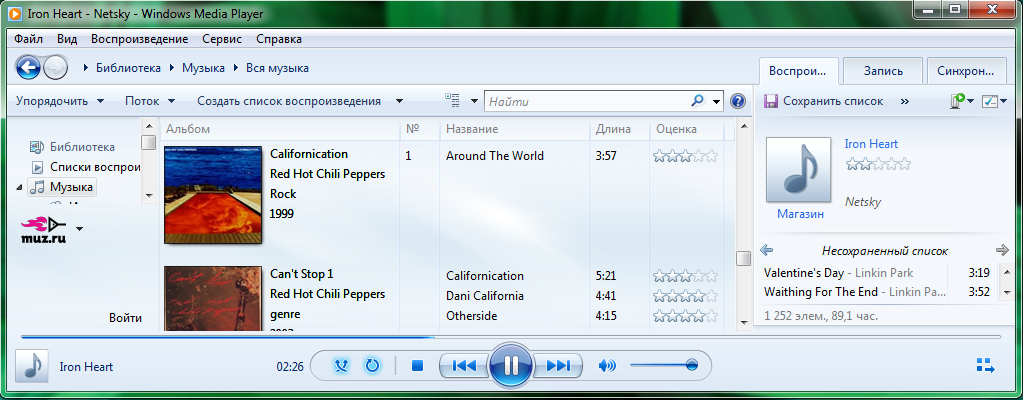Viewport: 1023px width, 400px height.
Task: Mute the sound using speaker icon
Action: pyautogui.click(x=606, y=365)
